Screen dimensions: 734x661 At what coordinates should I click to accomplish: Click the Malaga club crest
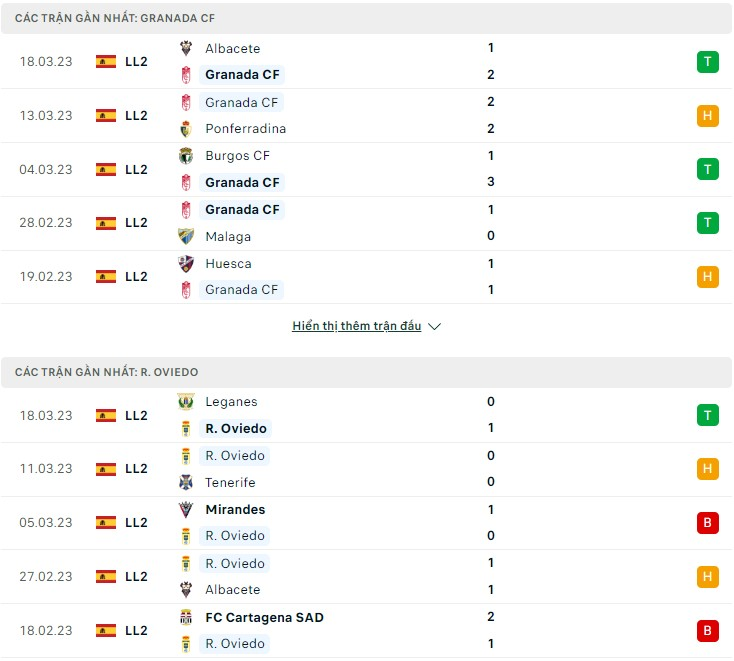pyautogui.click(x=186, y=236)
